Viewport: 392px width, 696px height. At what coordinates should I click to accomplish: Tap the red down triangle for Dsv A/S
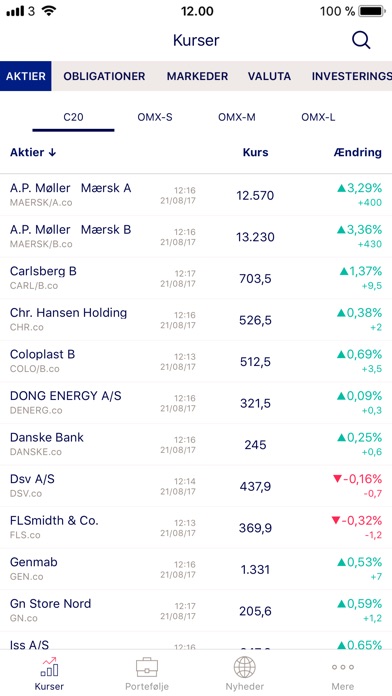click(x=337, y=479)
